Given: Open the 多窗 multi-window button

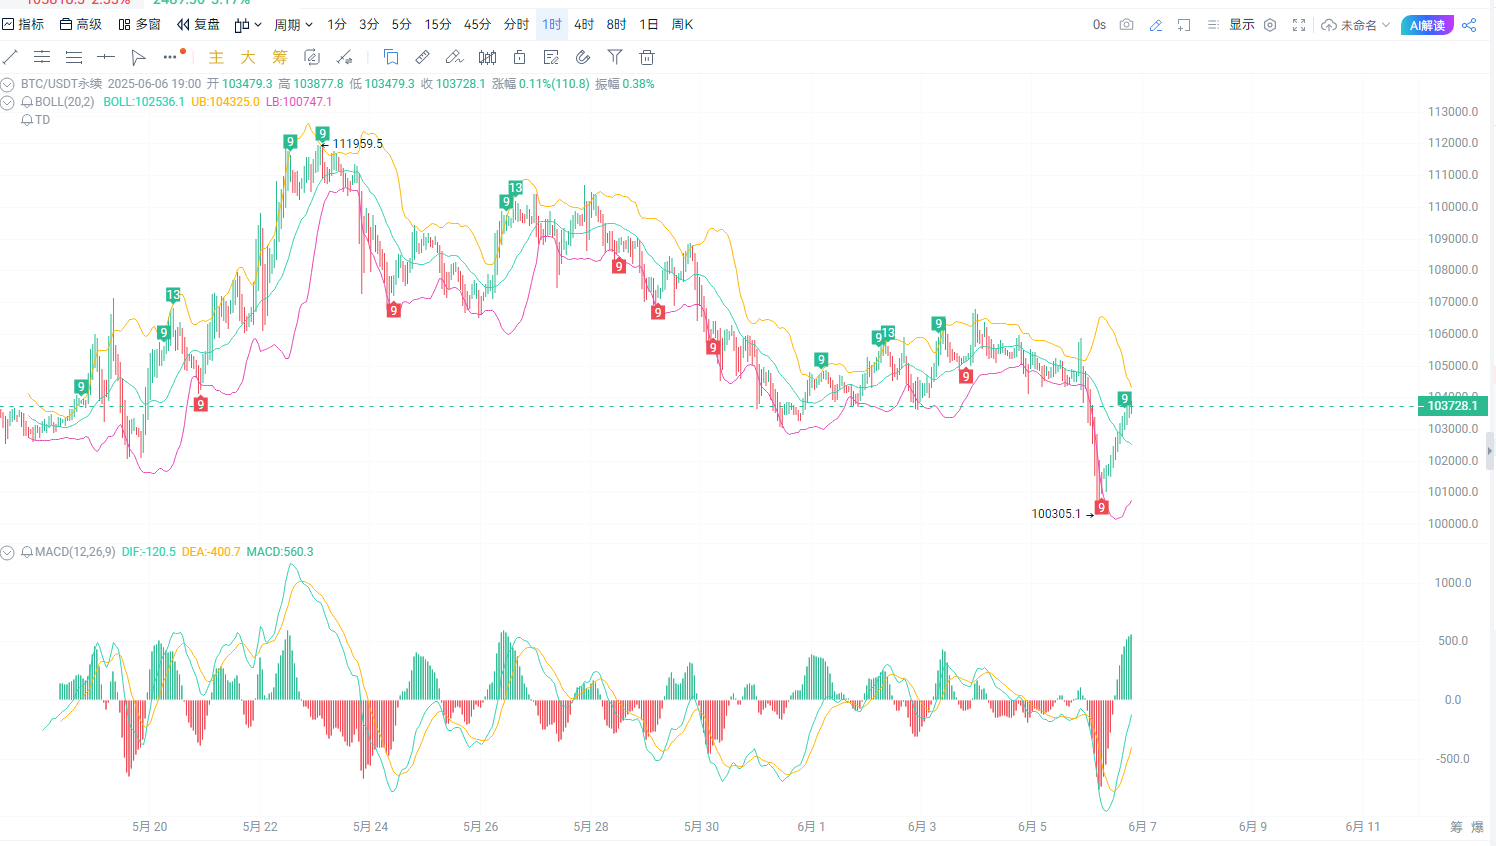Looking at the screenshot, I should [139, 24].
